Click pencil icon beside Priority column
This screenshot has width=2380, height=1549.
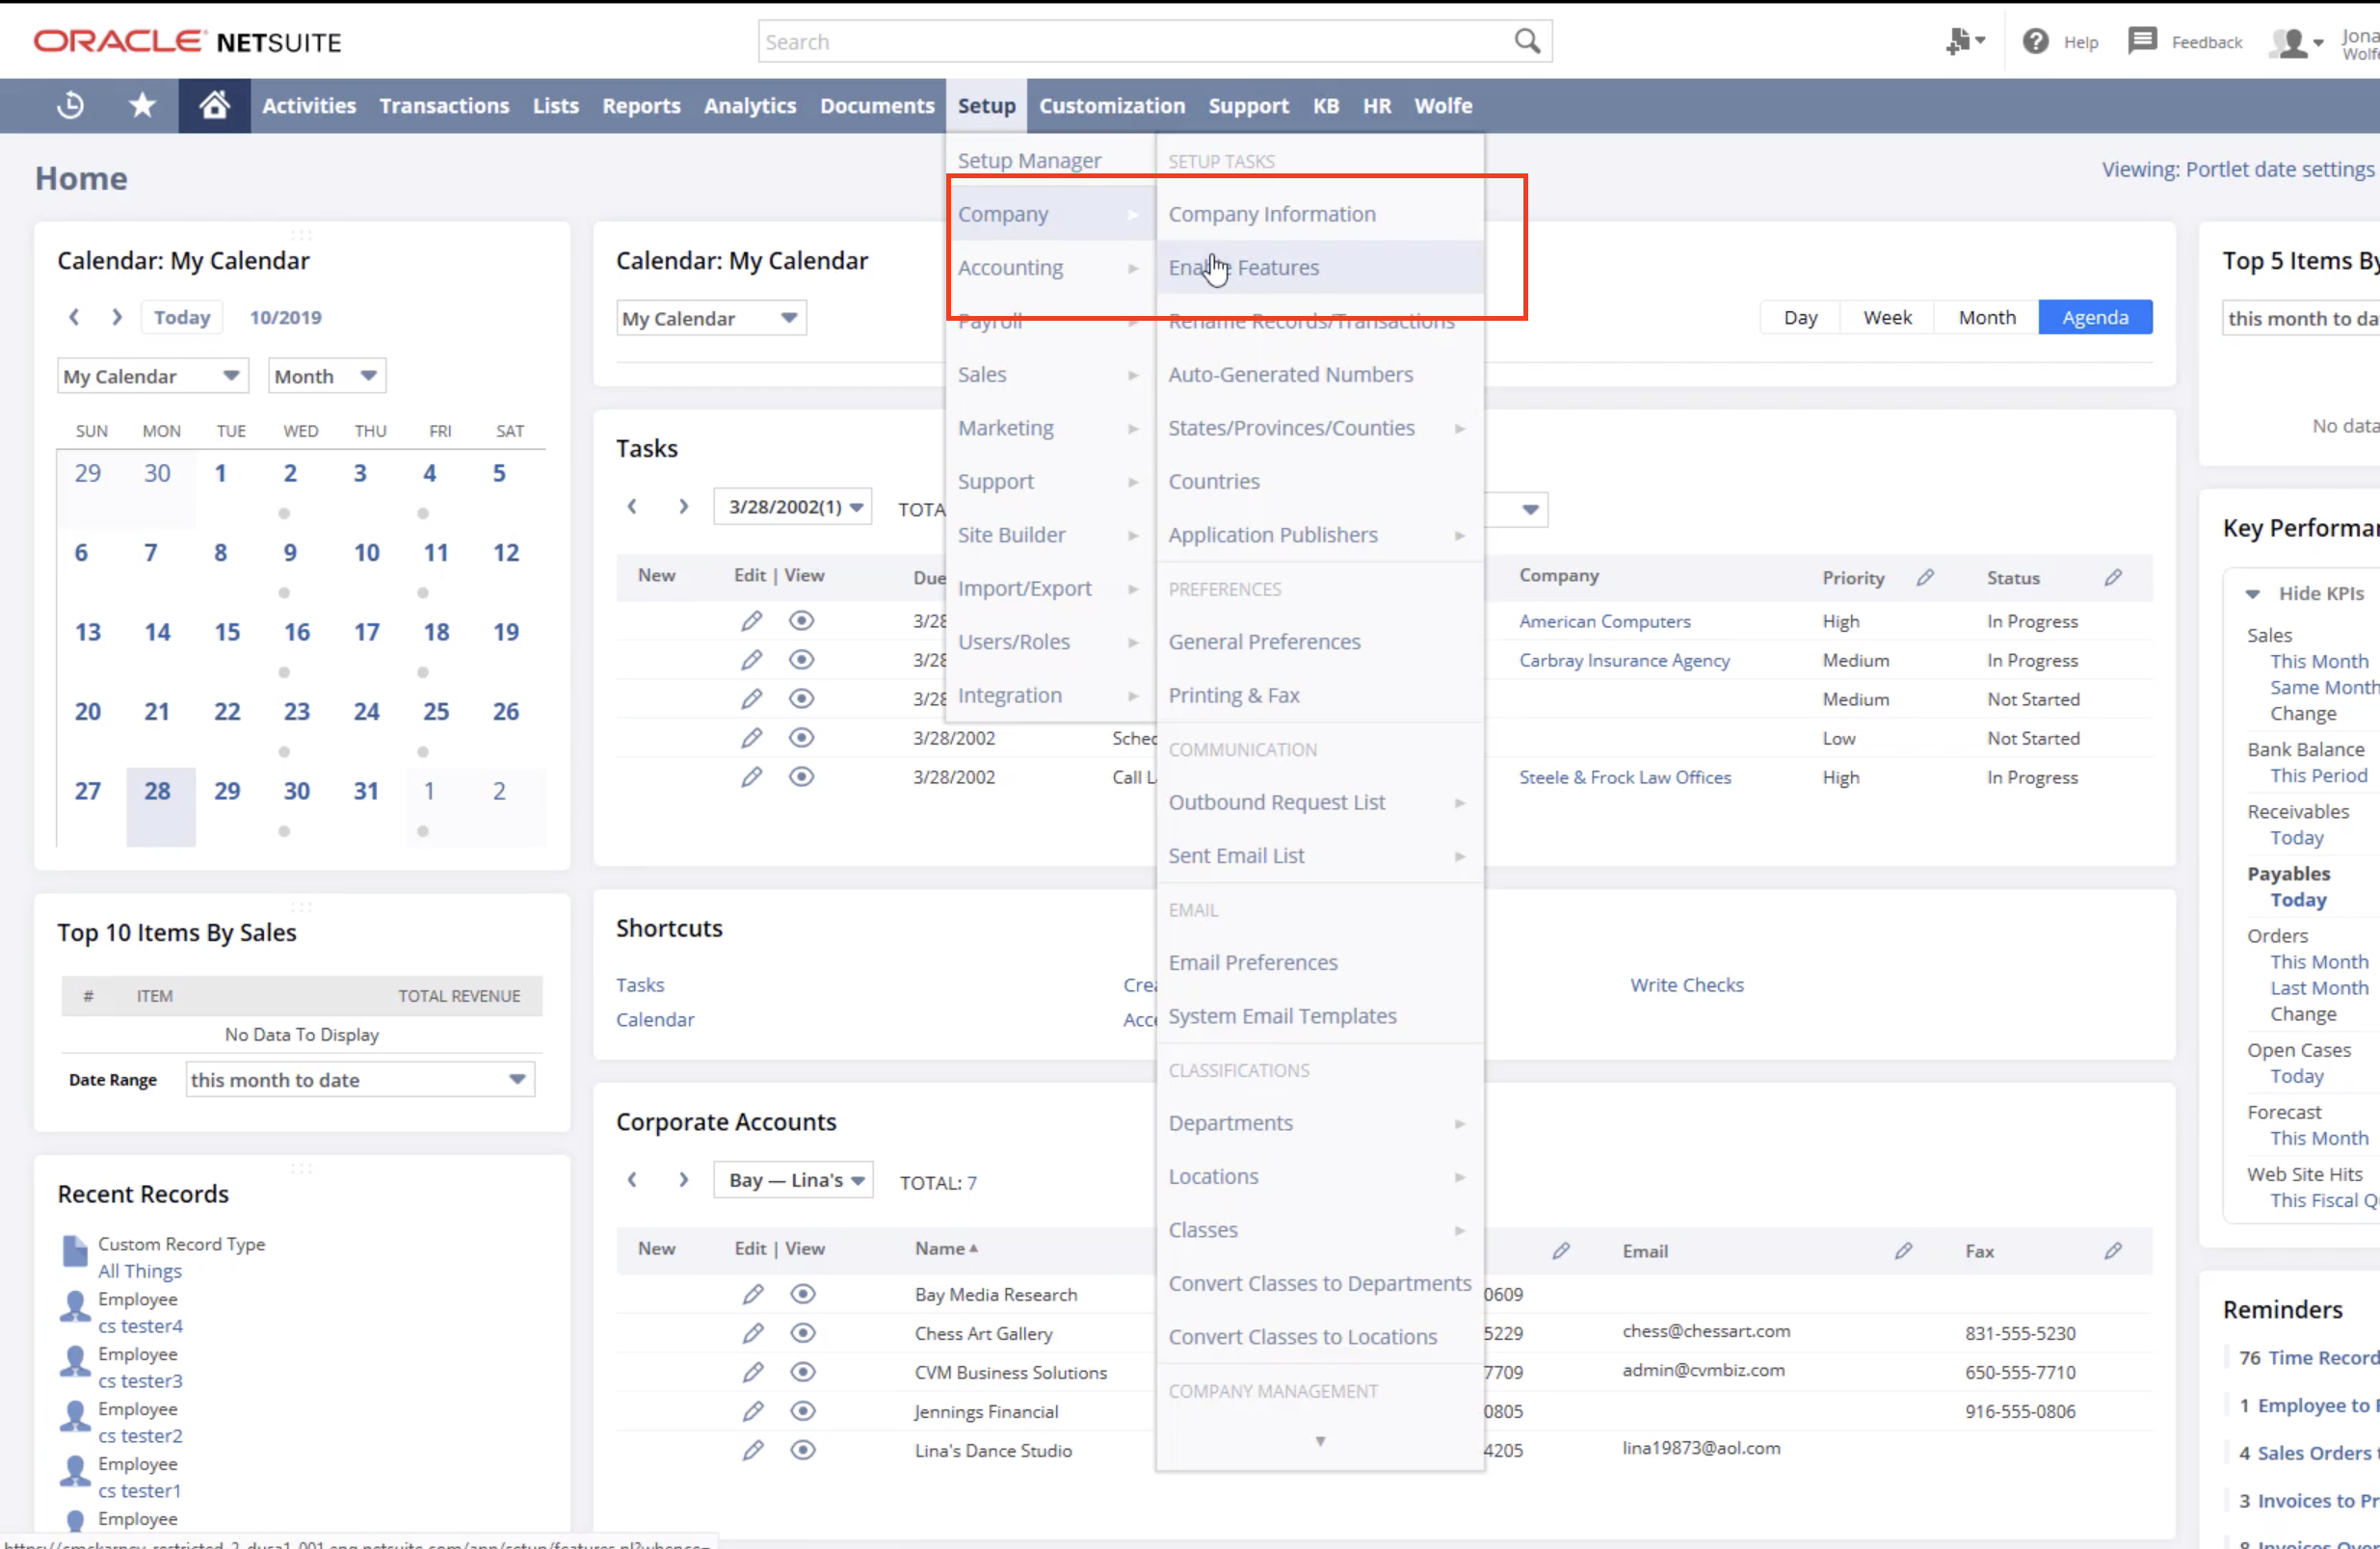click(1924, 577)
